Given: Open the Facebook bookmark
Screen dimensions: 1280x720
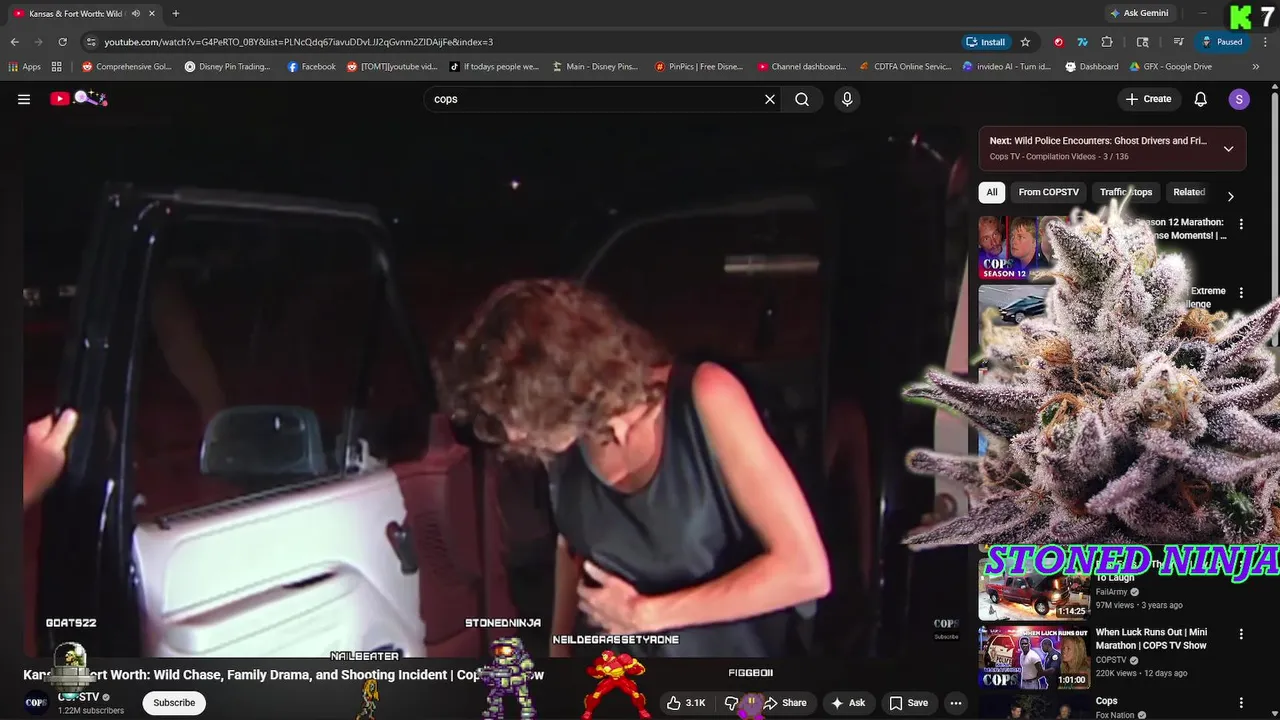Looking at the screenshot, I should 312,67.
